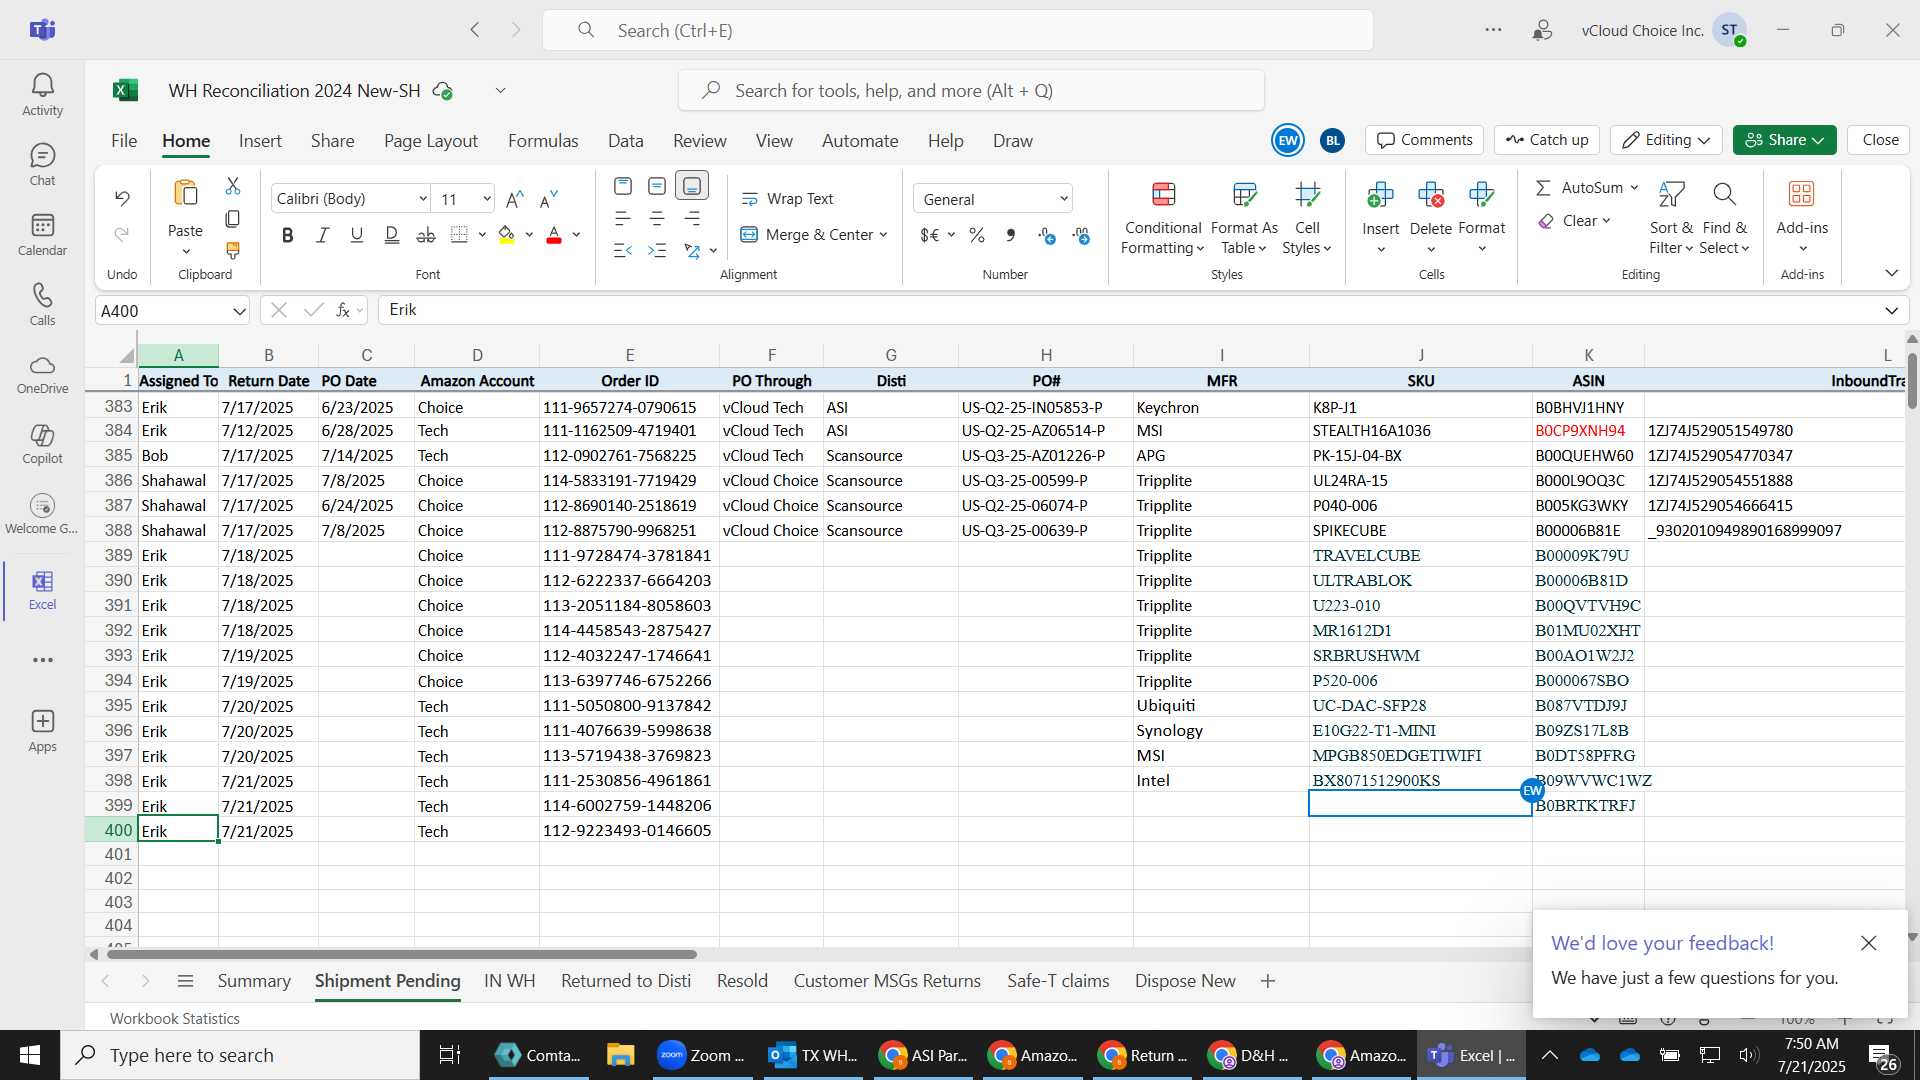The height and width of the screenshot is (1080, 1920).
Task: Switch to Safe-T claims sheet
Action: pos(1058,981)
